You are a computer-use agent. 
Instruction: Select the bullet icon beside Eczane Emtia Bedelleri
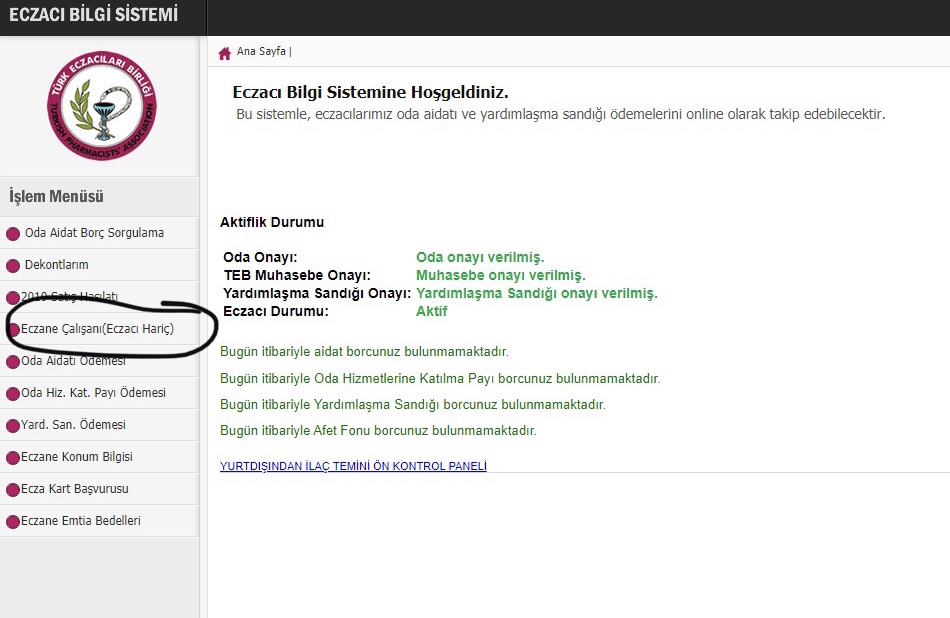point(13,522)
